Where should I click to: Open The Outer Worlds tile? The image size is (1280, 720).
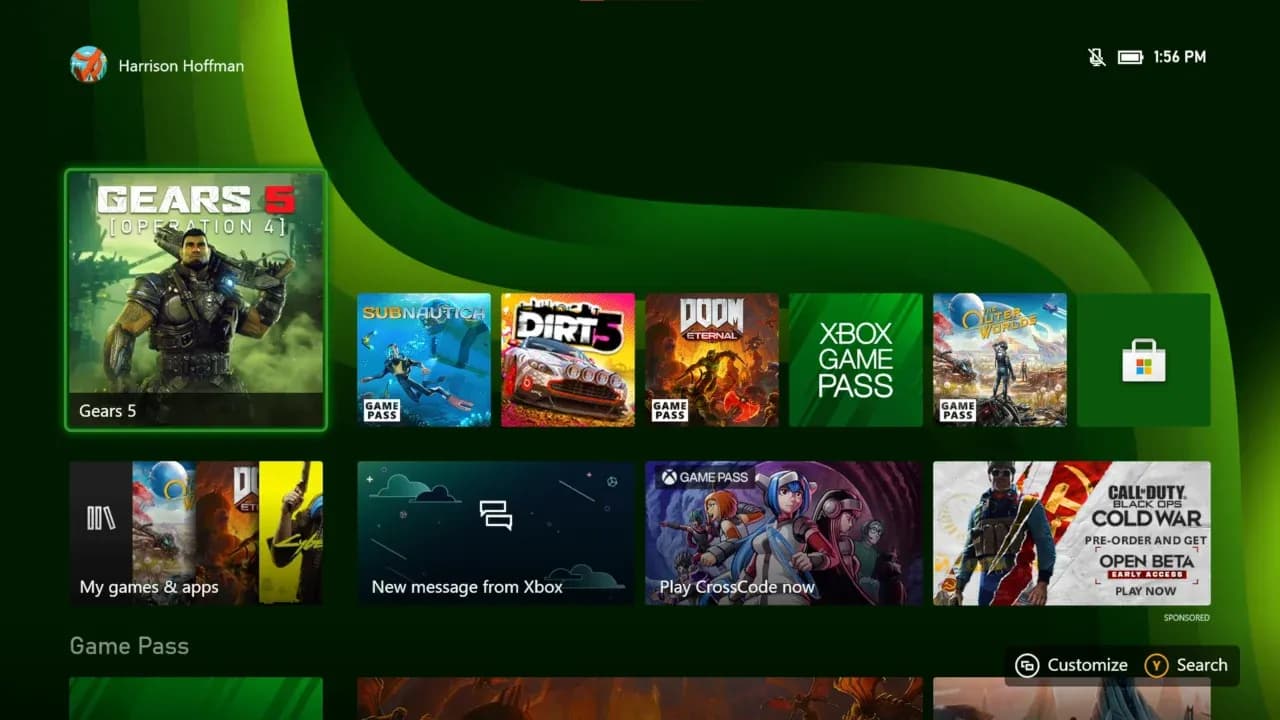[1000, 359]
